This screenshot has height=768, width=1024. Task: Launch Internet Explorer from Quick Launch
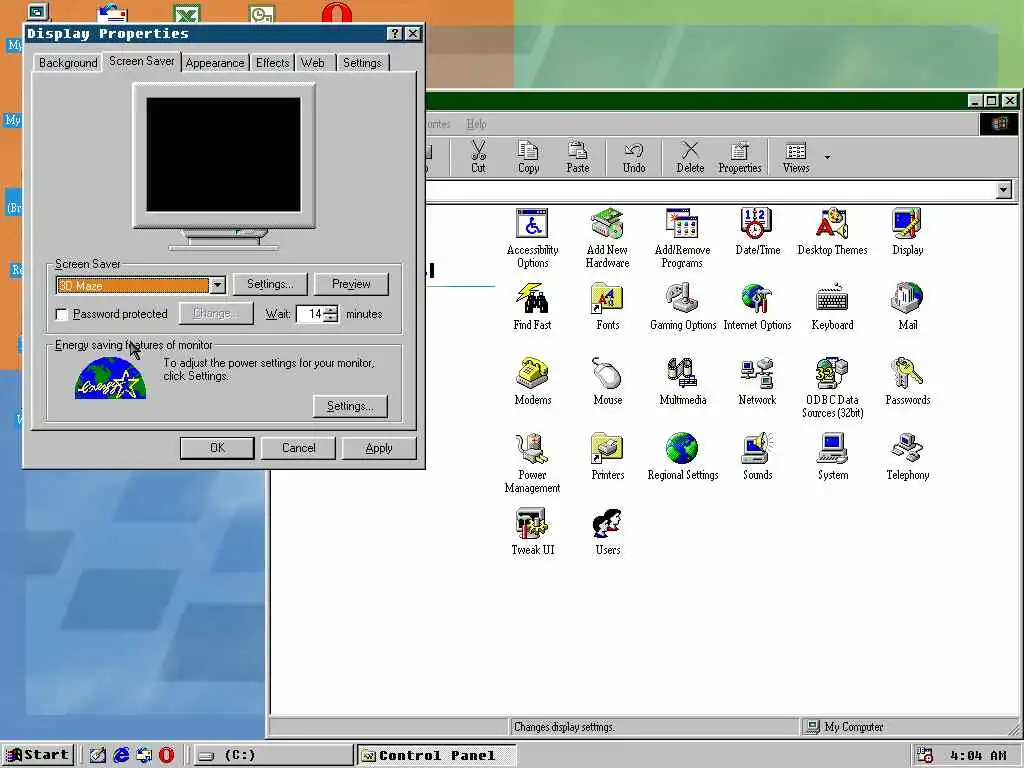click(121, 755)
